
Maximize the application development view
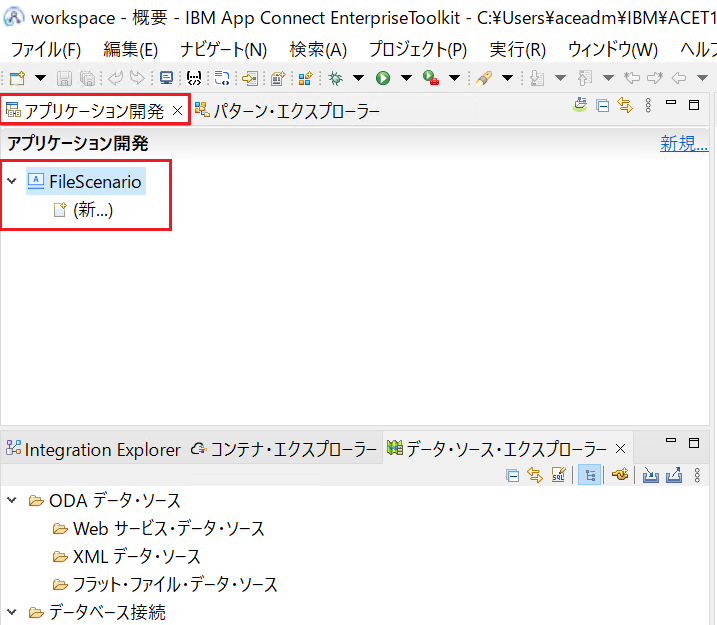coord(694,105)
